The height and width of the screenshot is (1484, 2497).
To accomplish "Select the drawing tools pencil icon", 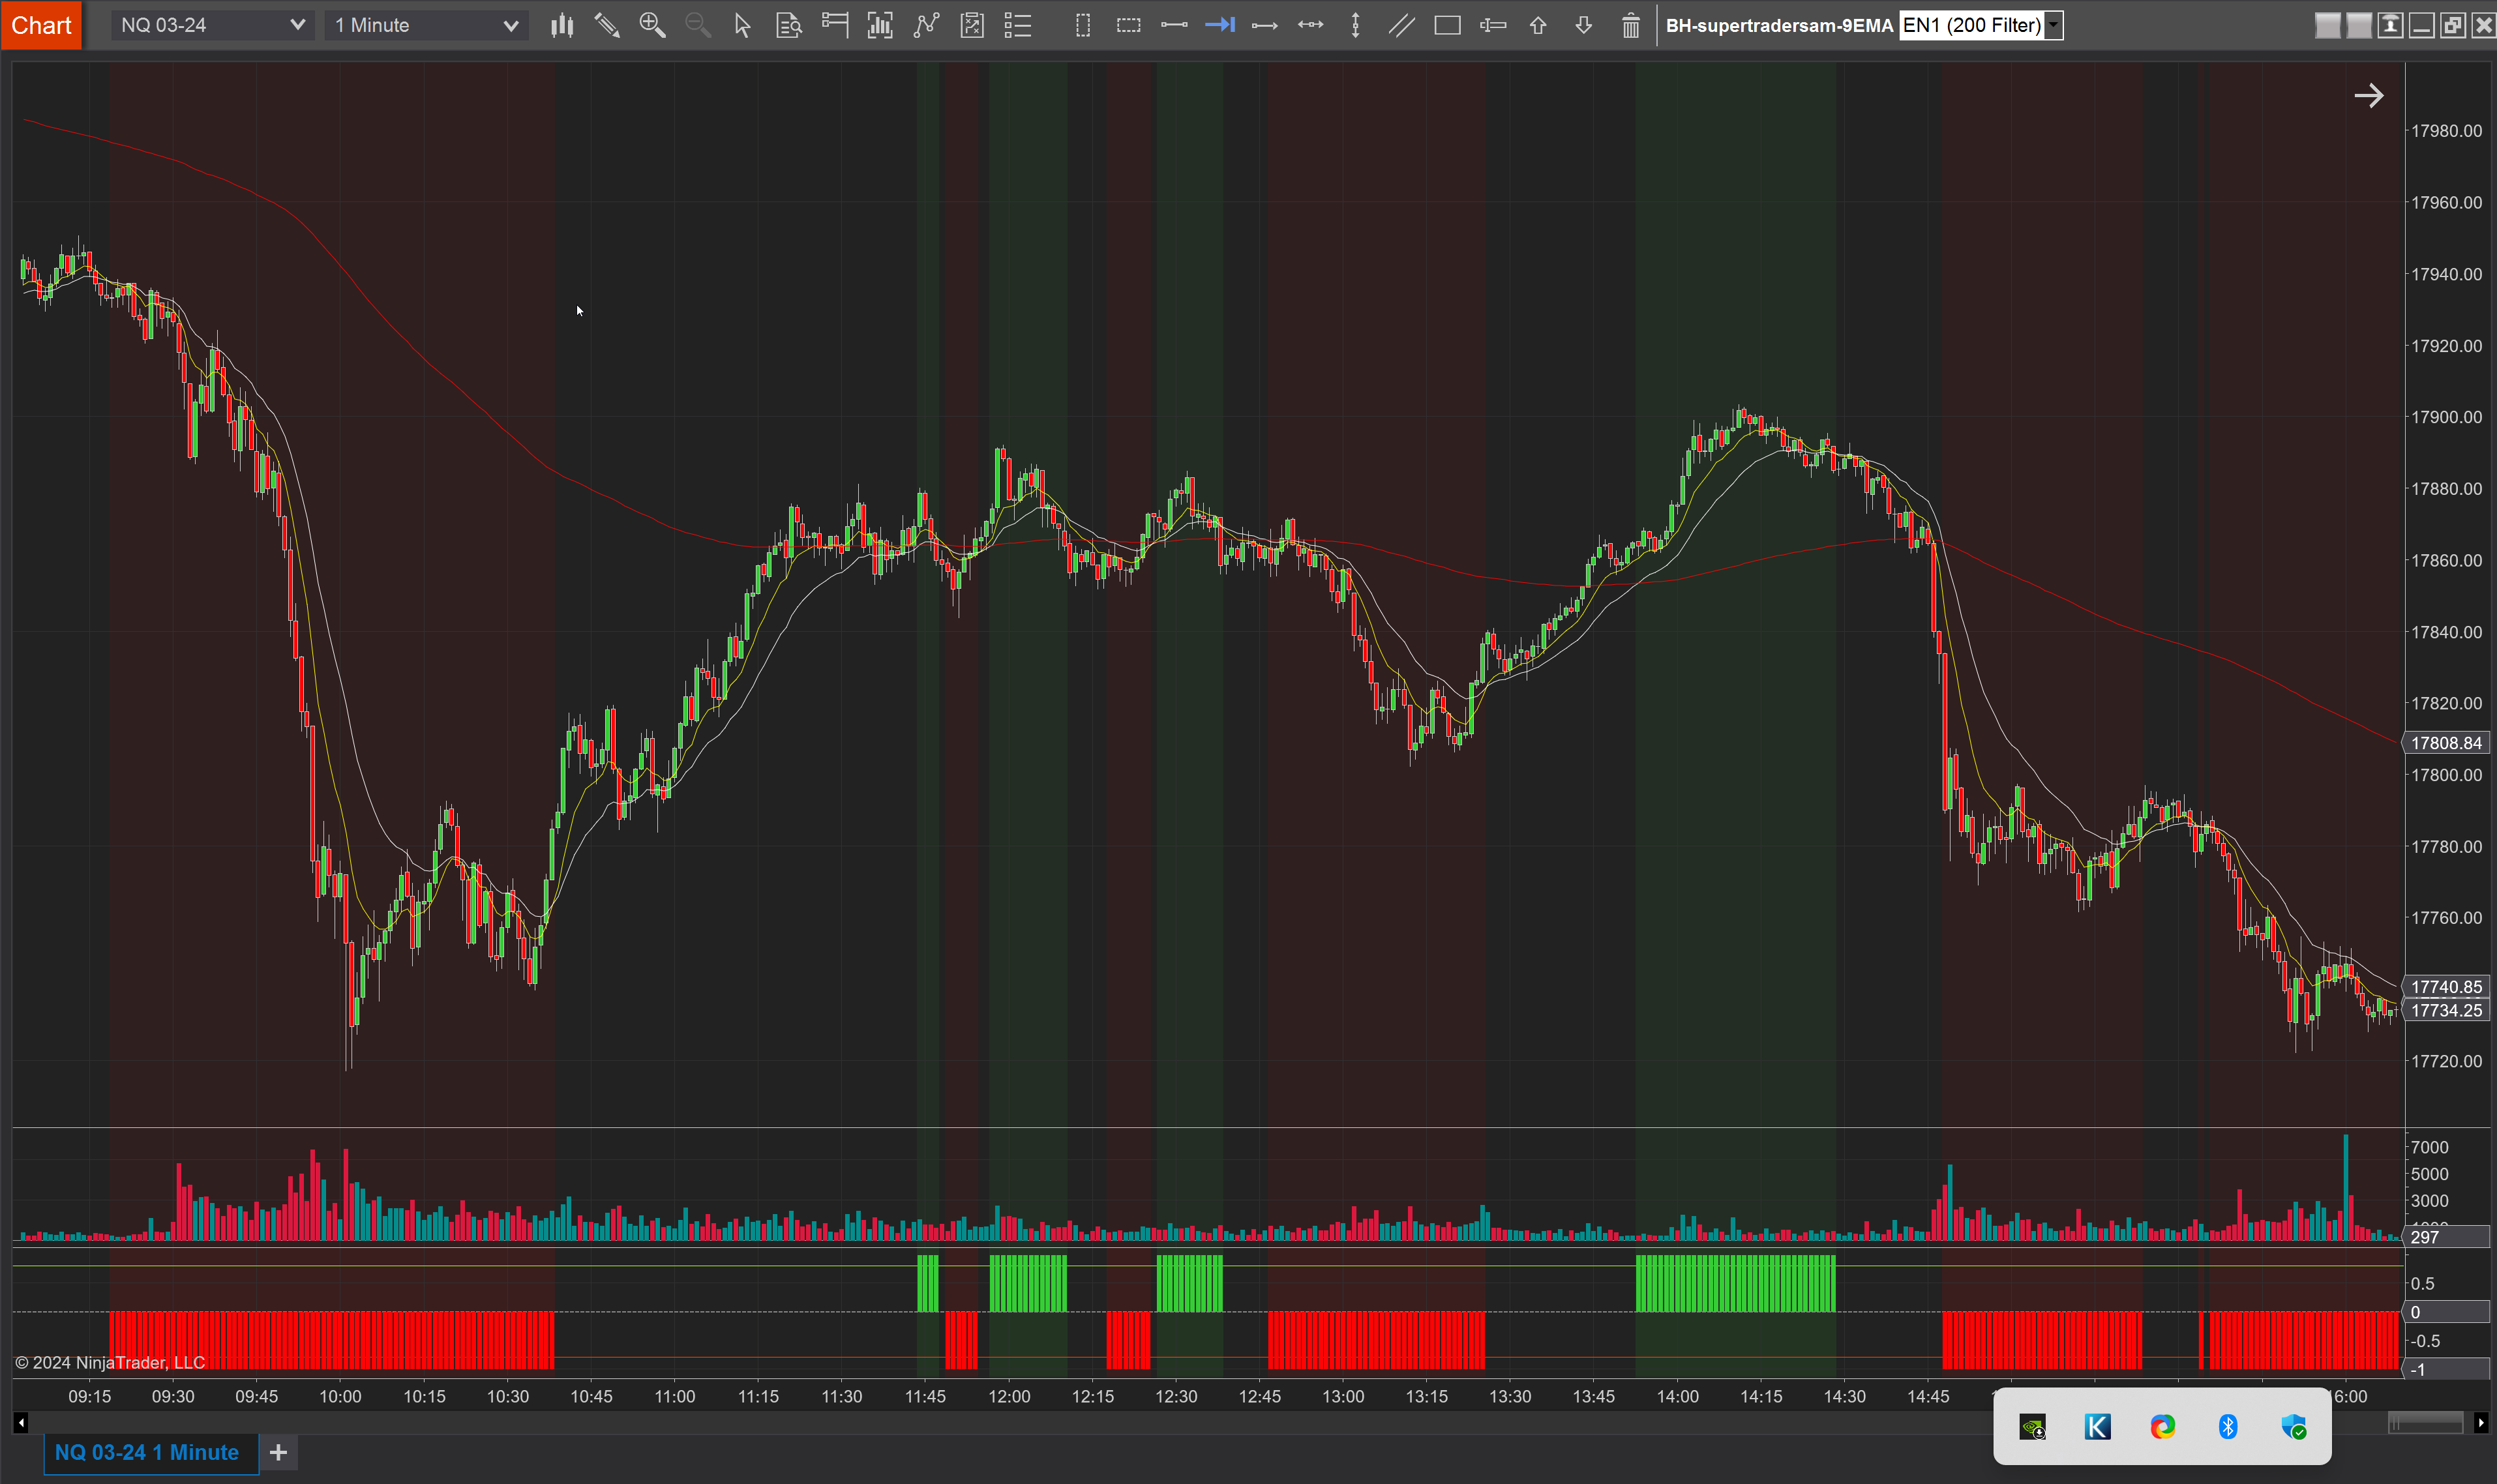I will pyautogui.click(x=607, y=25).
